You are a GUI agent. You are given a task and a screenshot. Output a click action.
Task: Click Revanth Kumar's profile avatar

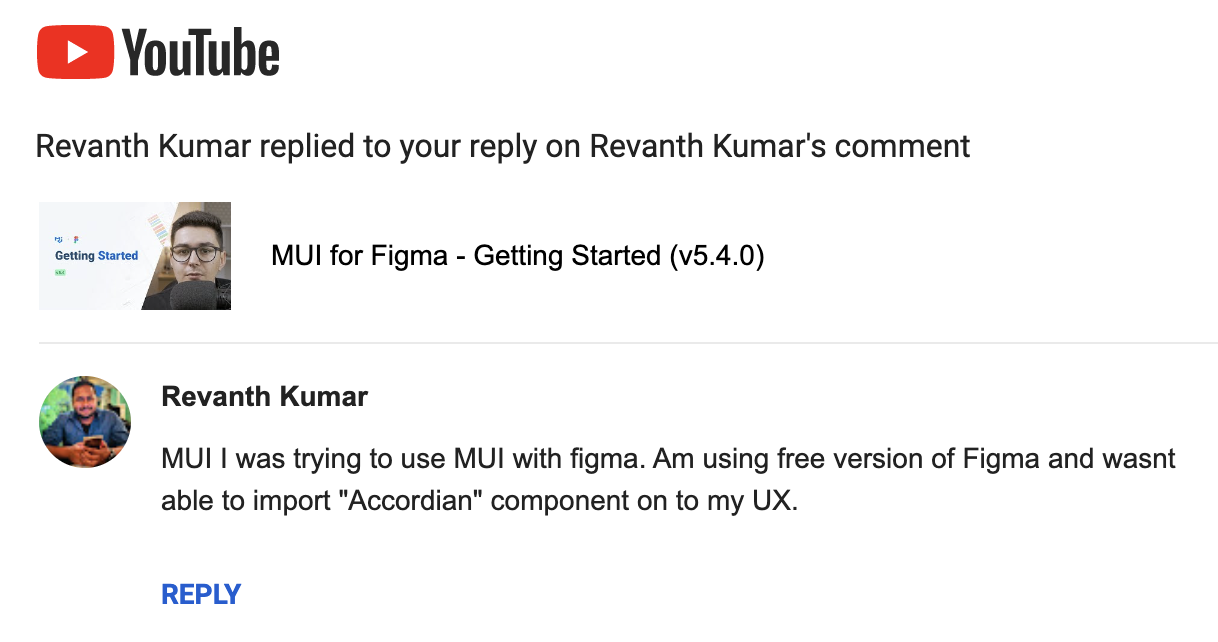pos(85,422)
